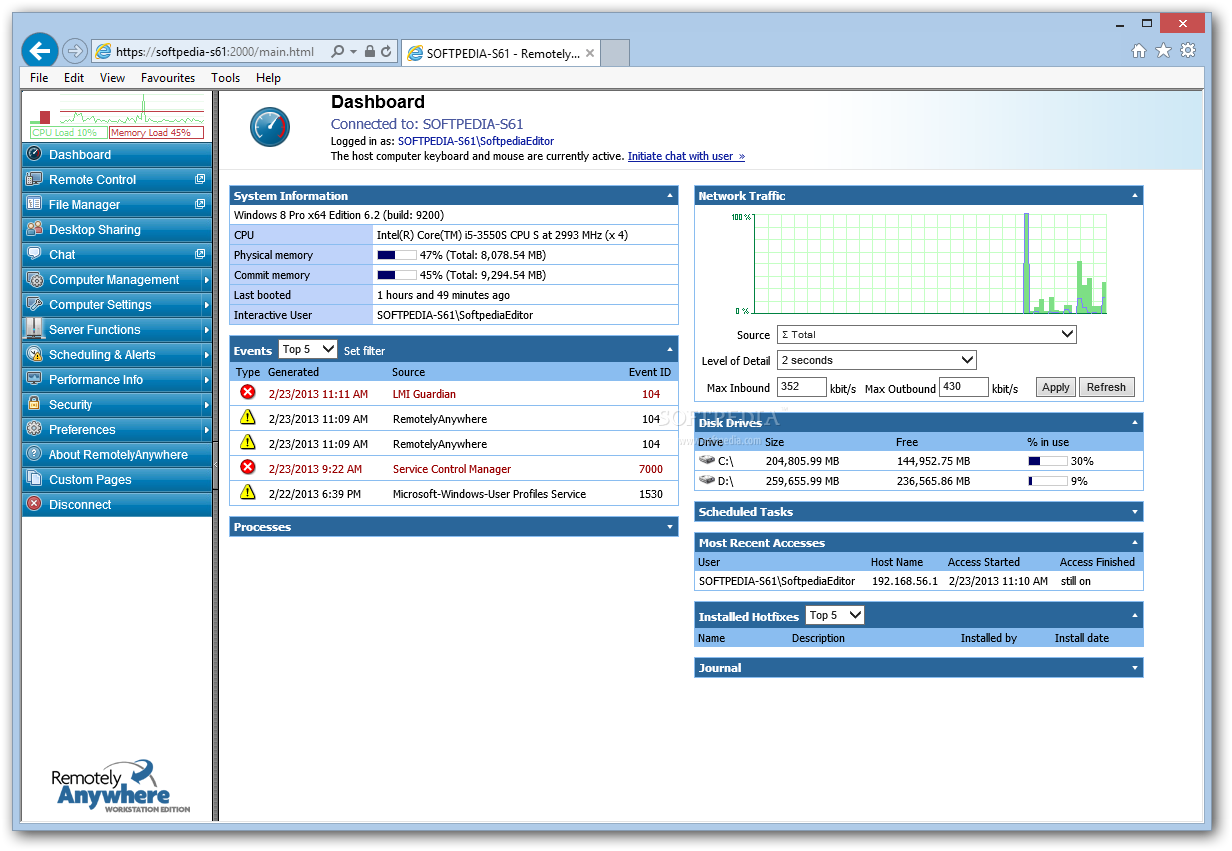
Task: Click the Custom Pages icon
Action: (35, 480)
